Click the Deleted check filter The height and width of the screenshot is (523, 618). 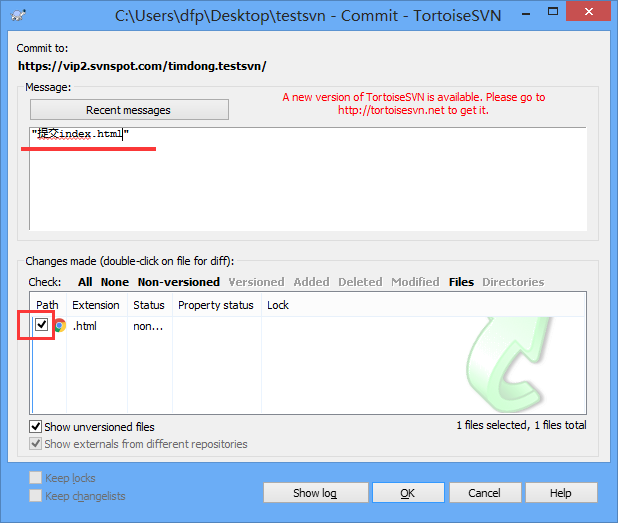[360, 282]
